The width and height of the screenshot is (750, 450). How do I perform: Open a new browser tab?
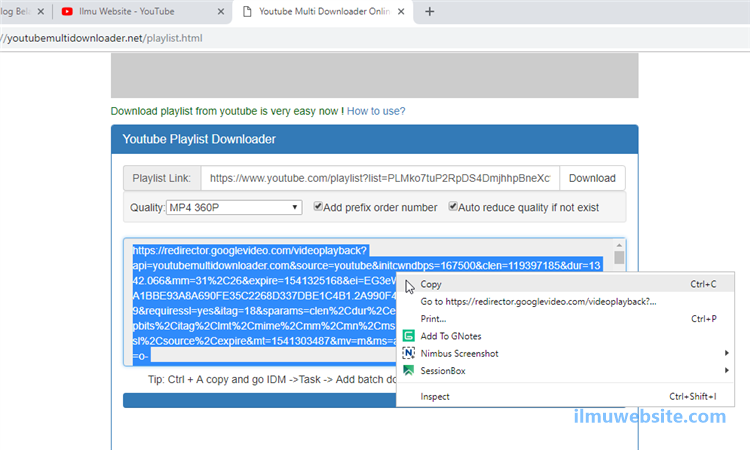click(x=430, y=11)
